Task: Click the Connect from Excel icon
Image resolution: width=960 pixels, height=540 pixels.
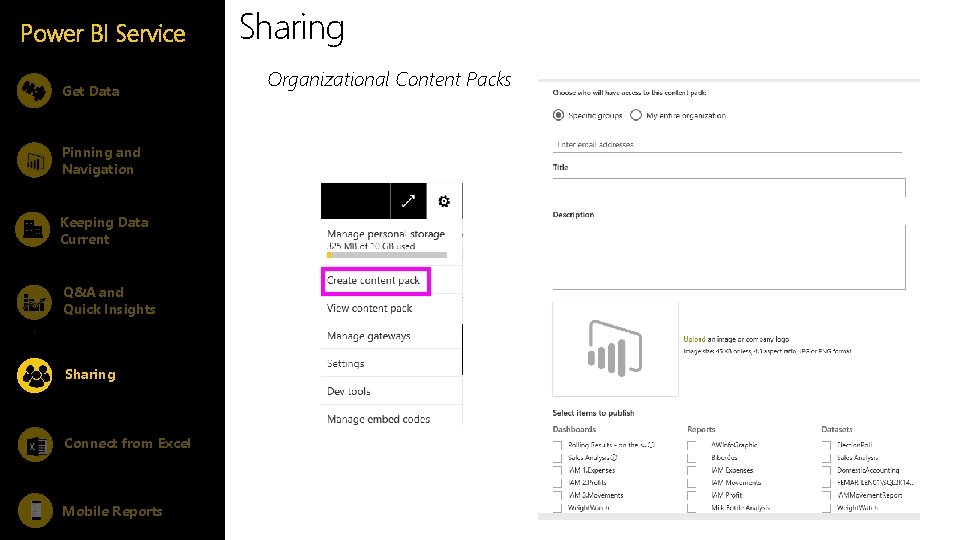Action: [36, 444]
